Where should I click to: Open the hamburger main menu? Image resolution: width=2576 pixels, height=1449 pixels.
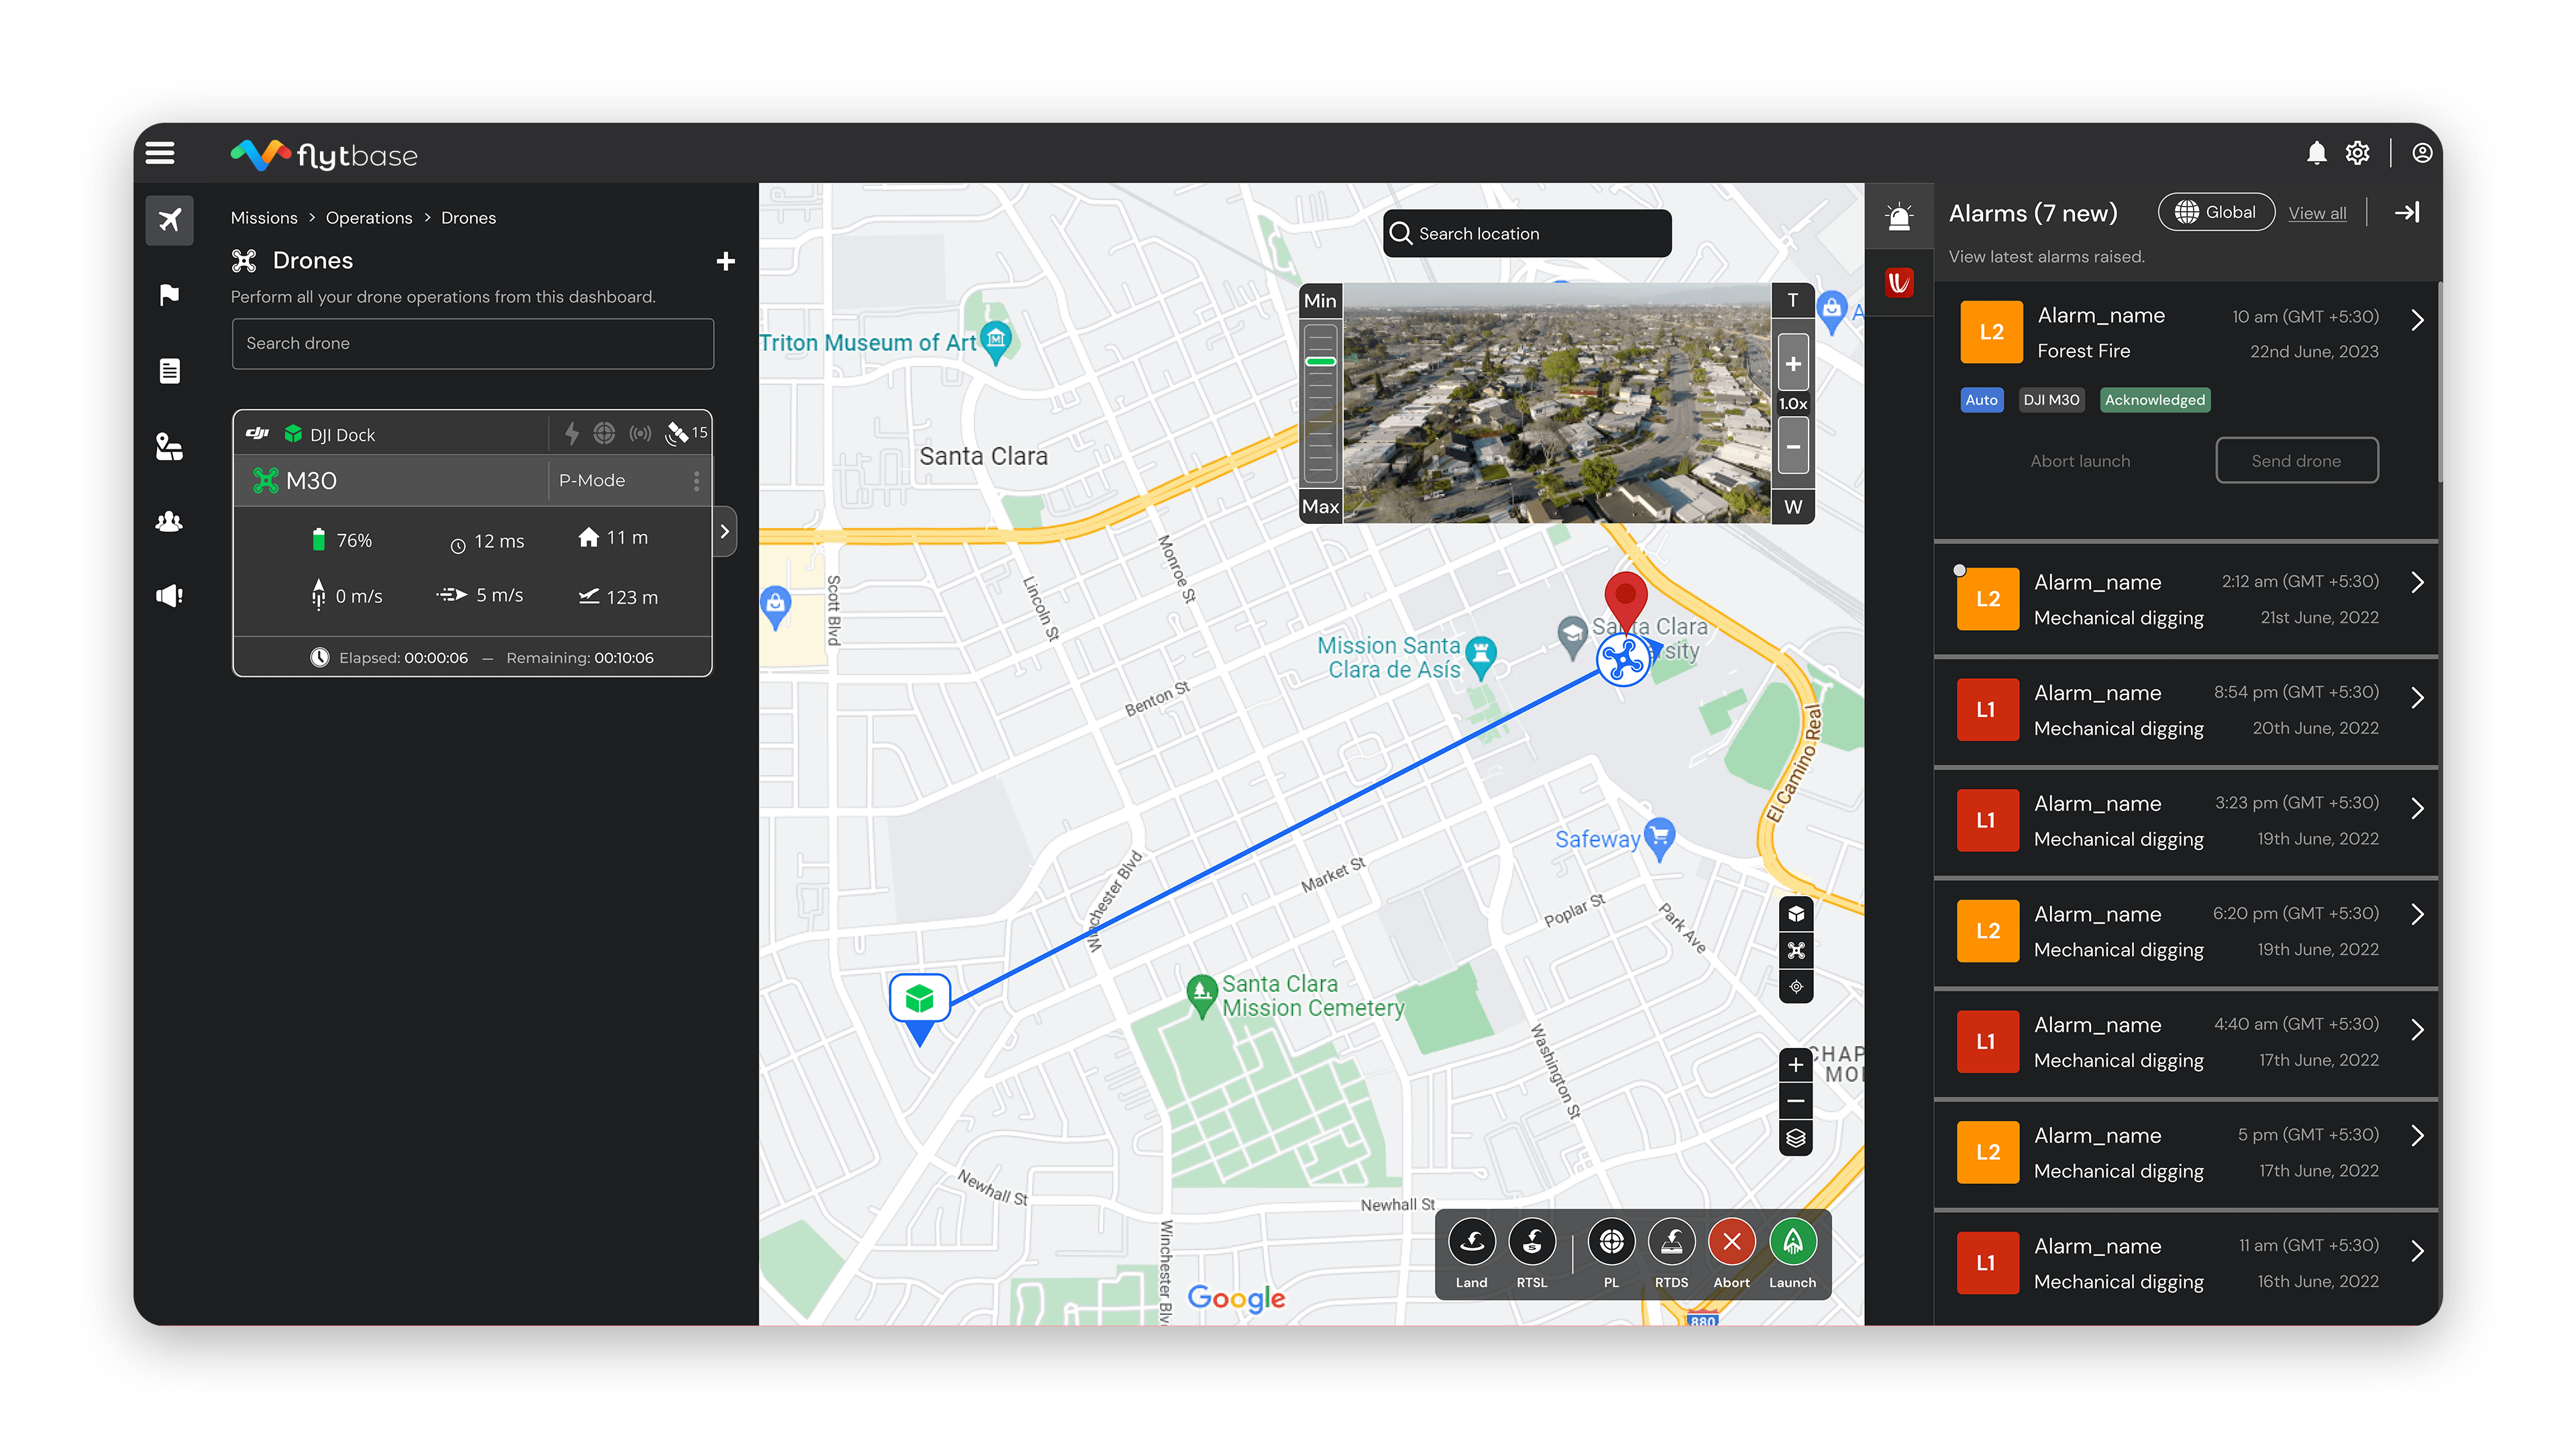click(x=160, y=153)
